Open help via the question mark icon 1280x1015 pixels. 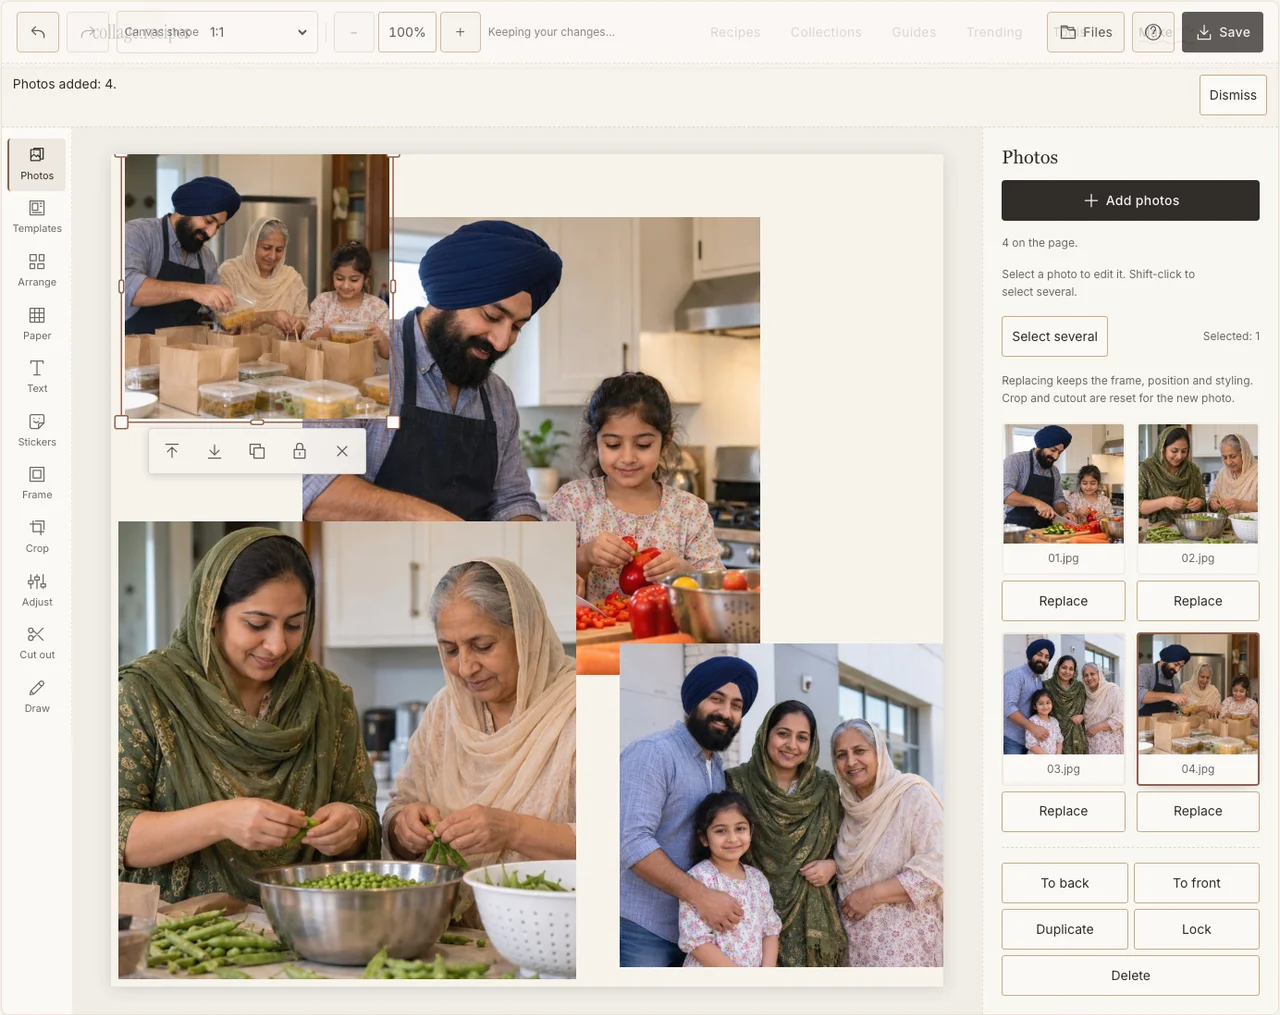point(1153,32)
